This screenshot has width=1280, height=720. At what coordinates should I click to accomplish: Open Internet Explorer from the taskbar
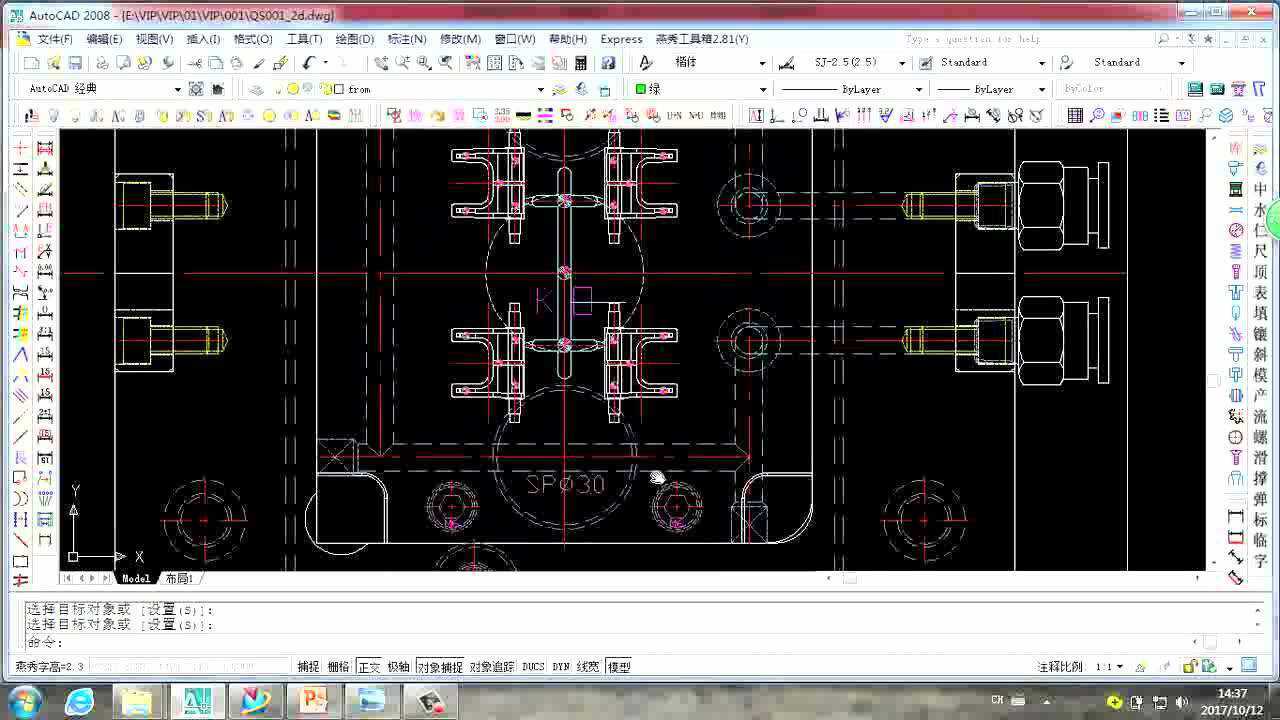tap(80, 702)
